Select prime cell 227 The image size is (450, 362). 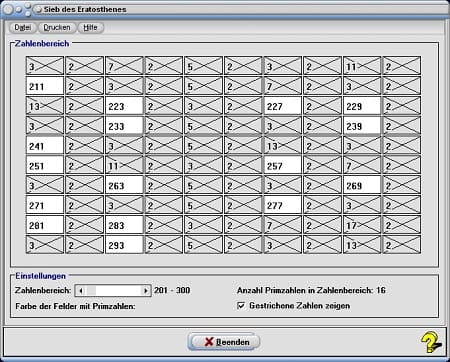click(x=283, y=106)
